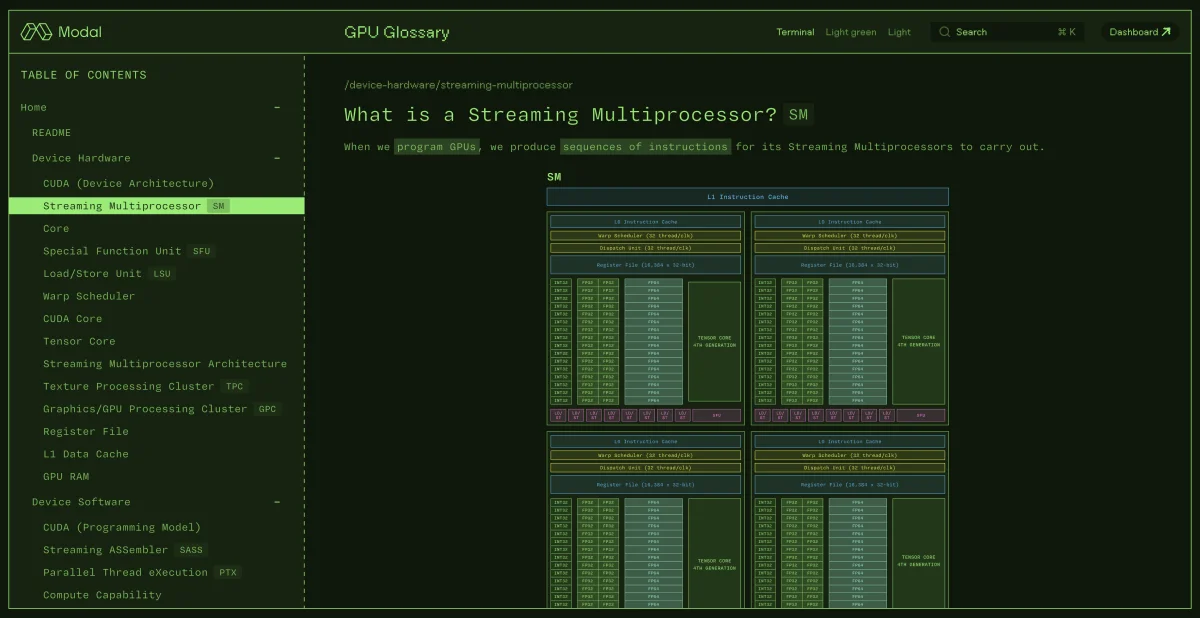Select the Terminal theme
The width and height of the screenshot is (1200, 618).
point(795,32)
